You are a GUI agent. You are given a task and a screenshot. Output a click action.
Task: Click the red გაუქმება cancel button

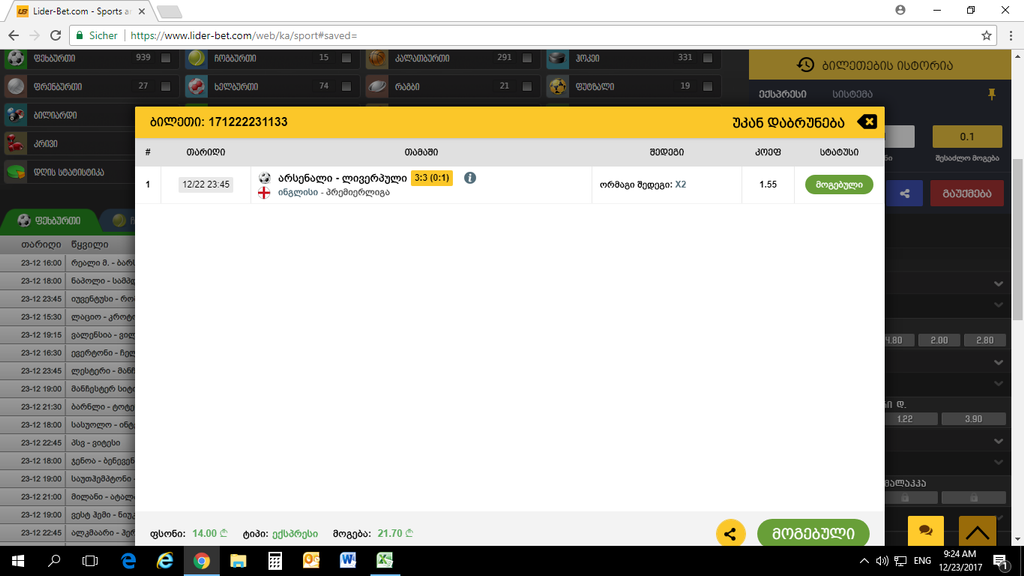[x=967, y=193]
